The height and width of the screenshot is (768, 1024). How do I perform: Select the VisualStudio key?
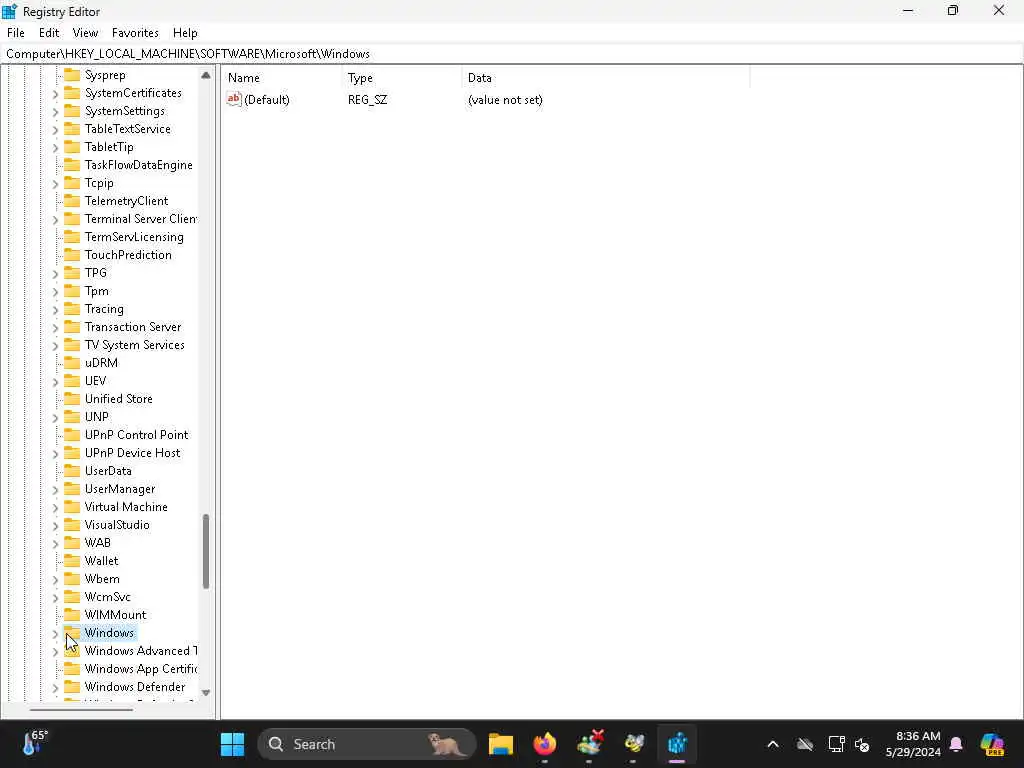coord(117,524)
